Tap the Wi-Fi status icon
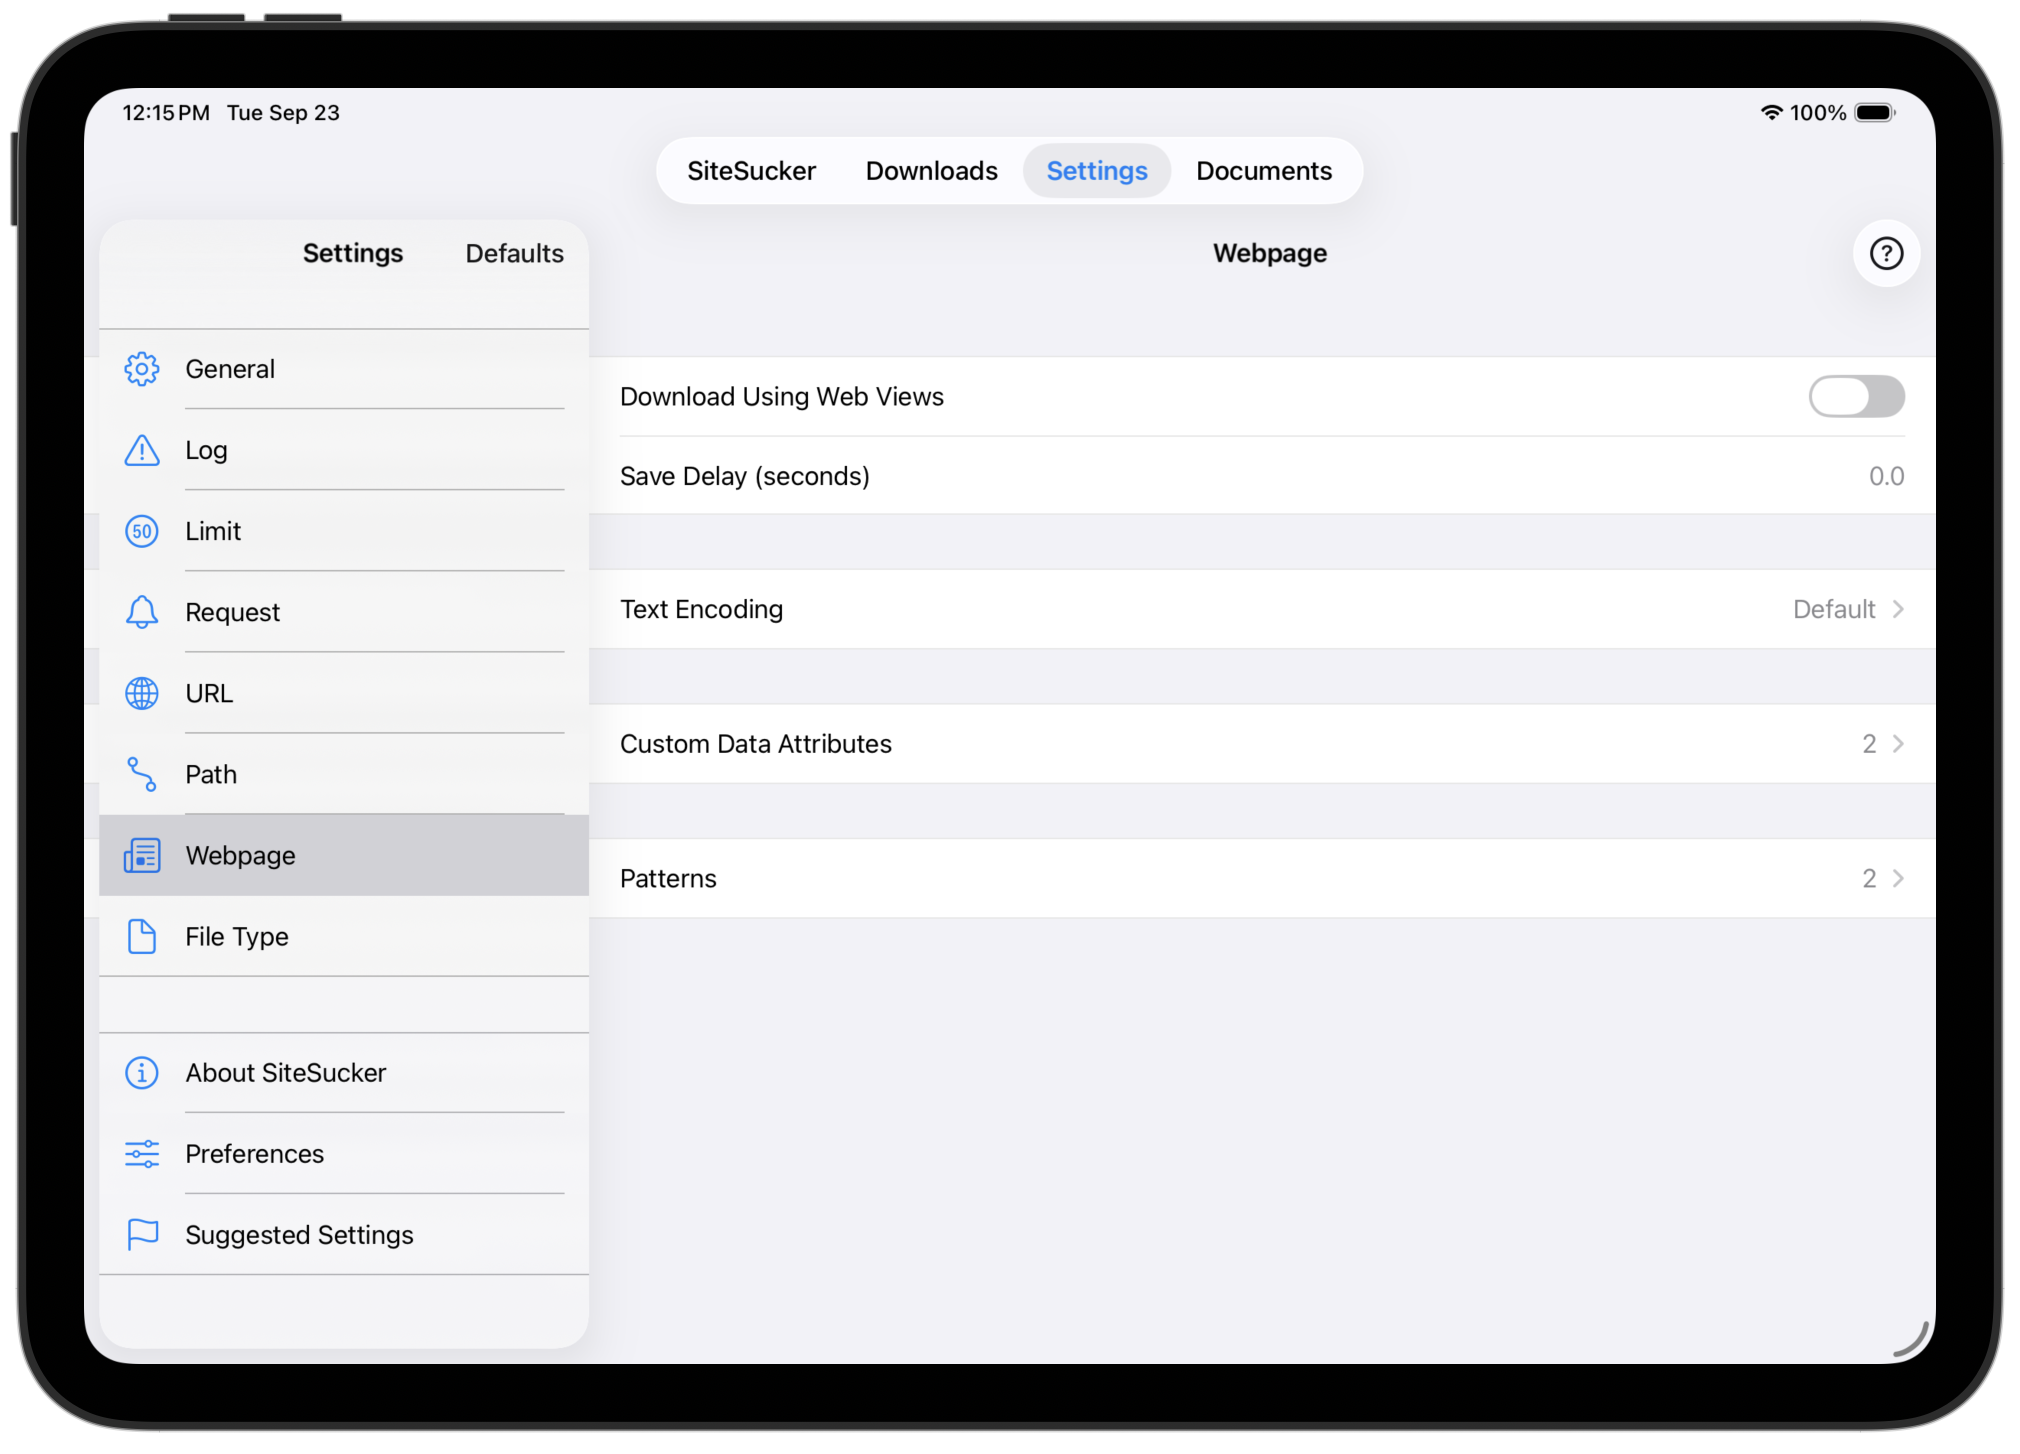2020x1454 pixels. (1771, 113)
